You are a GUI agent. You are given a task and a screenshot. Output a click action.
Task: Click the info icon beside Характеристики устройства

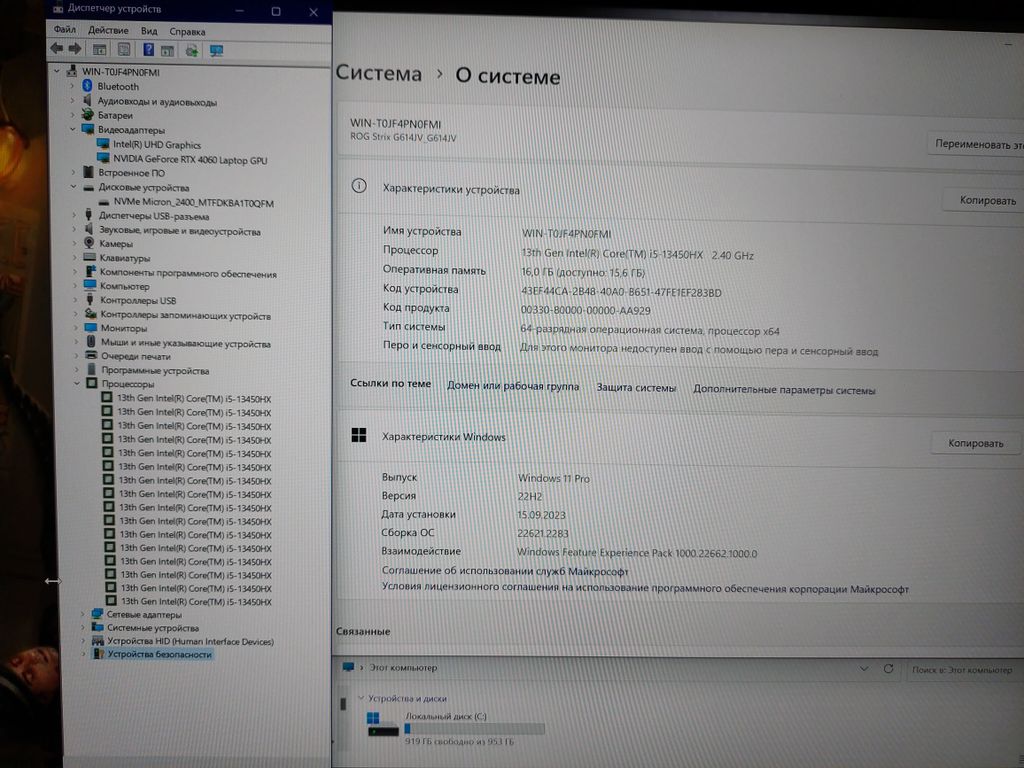point(359,188)
